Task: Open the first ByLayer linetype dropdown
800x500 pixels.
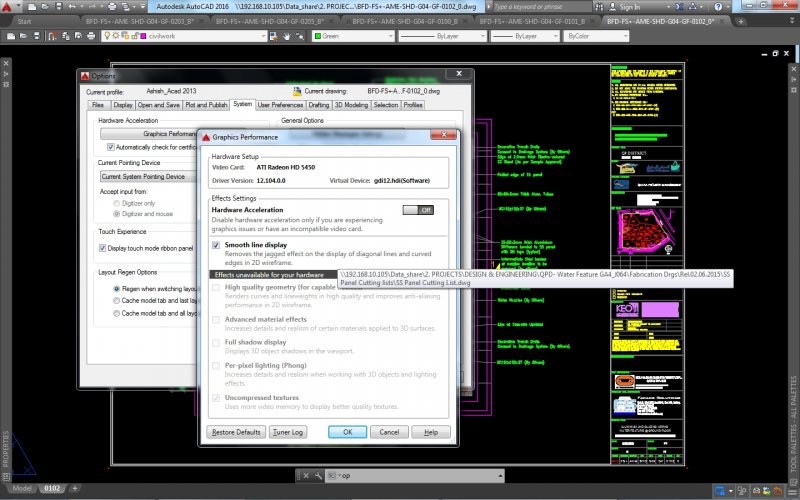Action: (483, 36)
